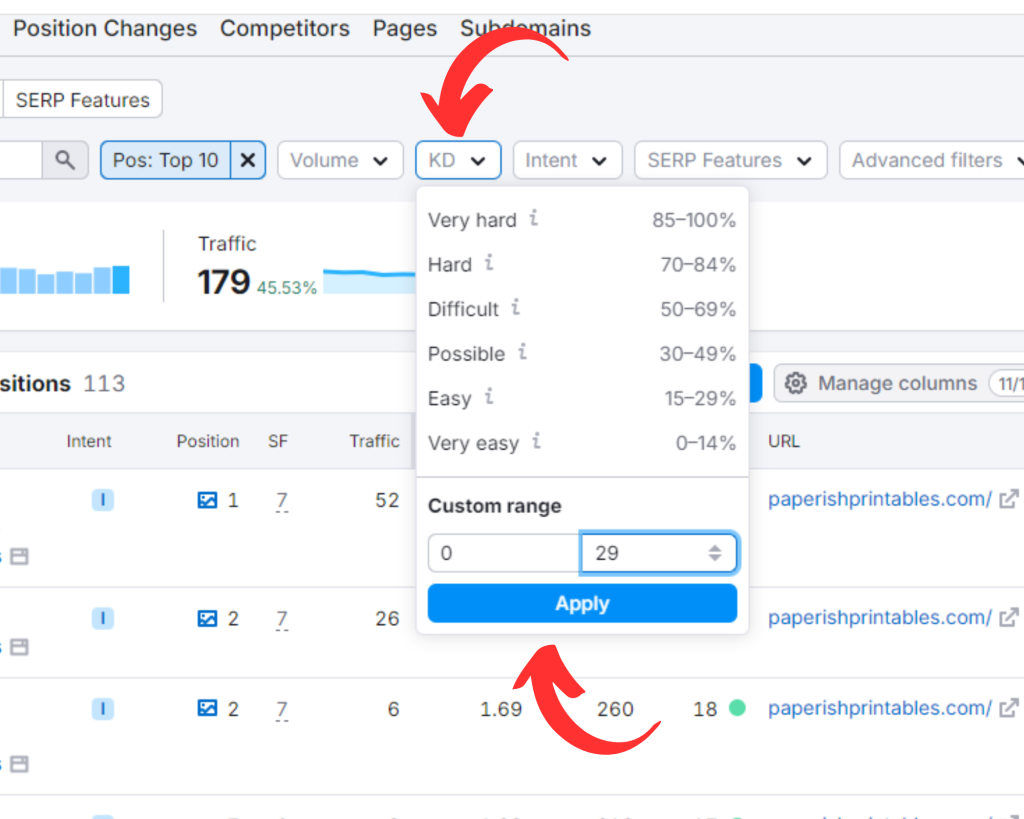This screenshot has height=819, width=1024.
Task: Click the info icon next to Very easy
Action: click(536, 441)
